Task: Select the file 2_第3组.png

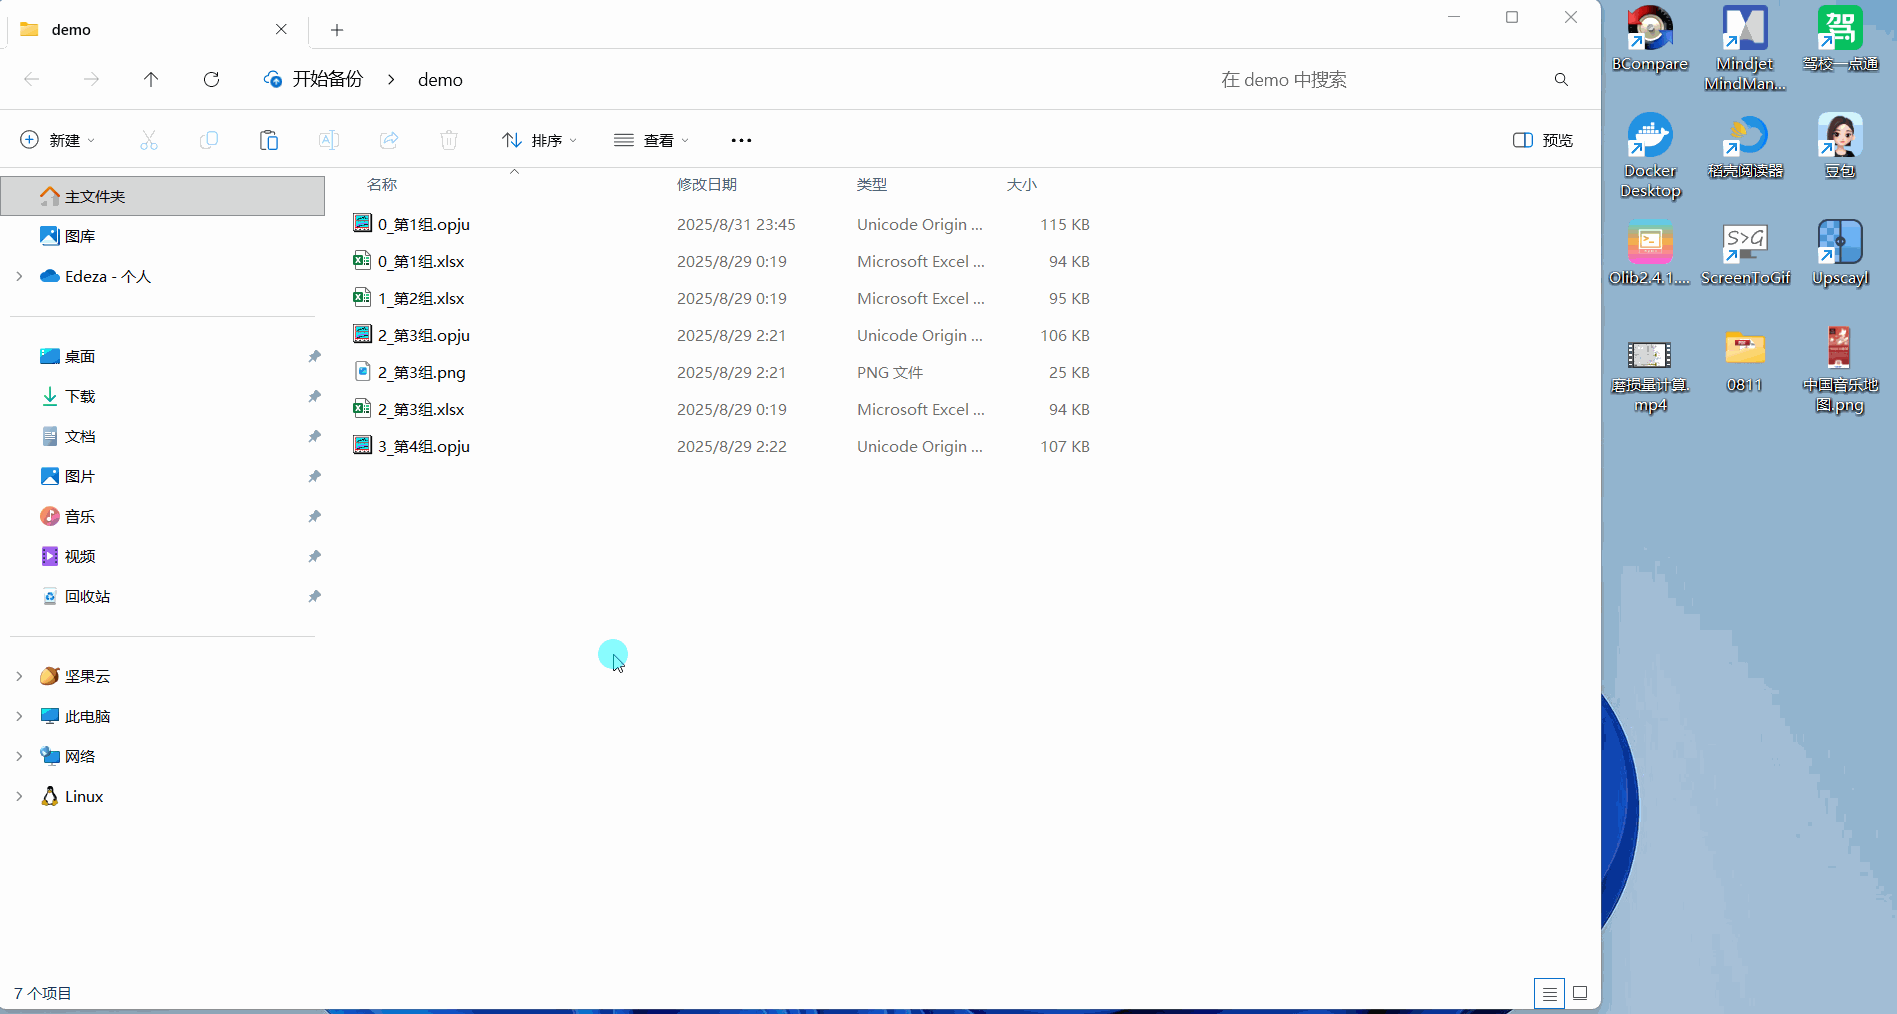Action: coord(421,372)
